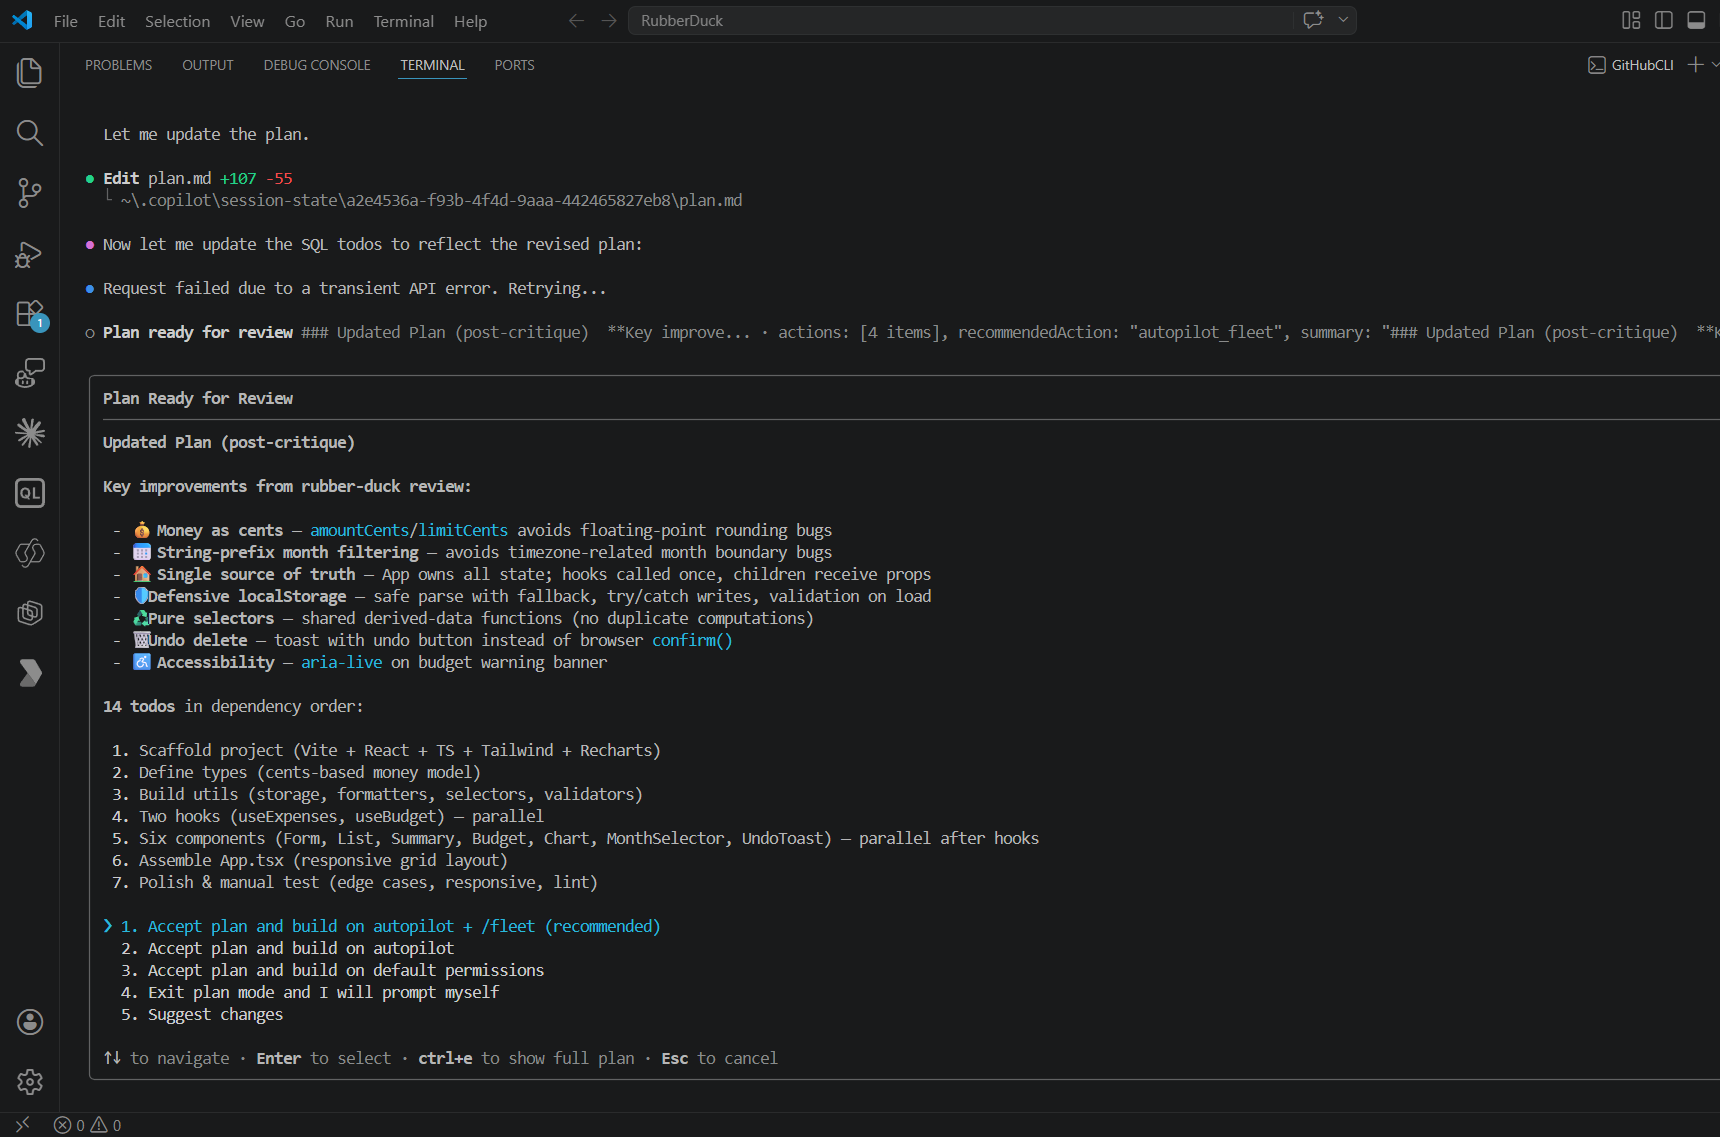Viewport: 1720px width, 1137px height.
Task: Open the Manage settings gear icon
Action: coord(30,1081)
